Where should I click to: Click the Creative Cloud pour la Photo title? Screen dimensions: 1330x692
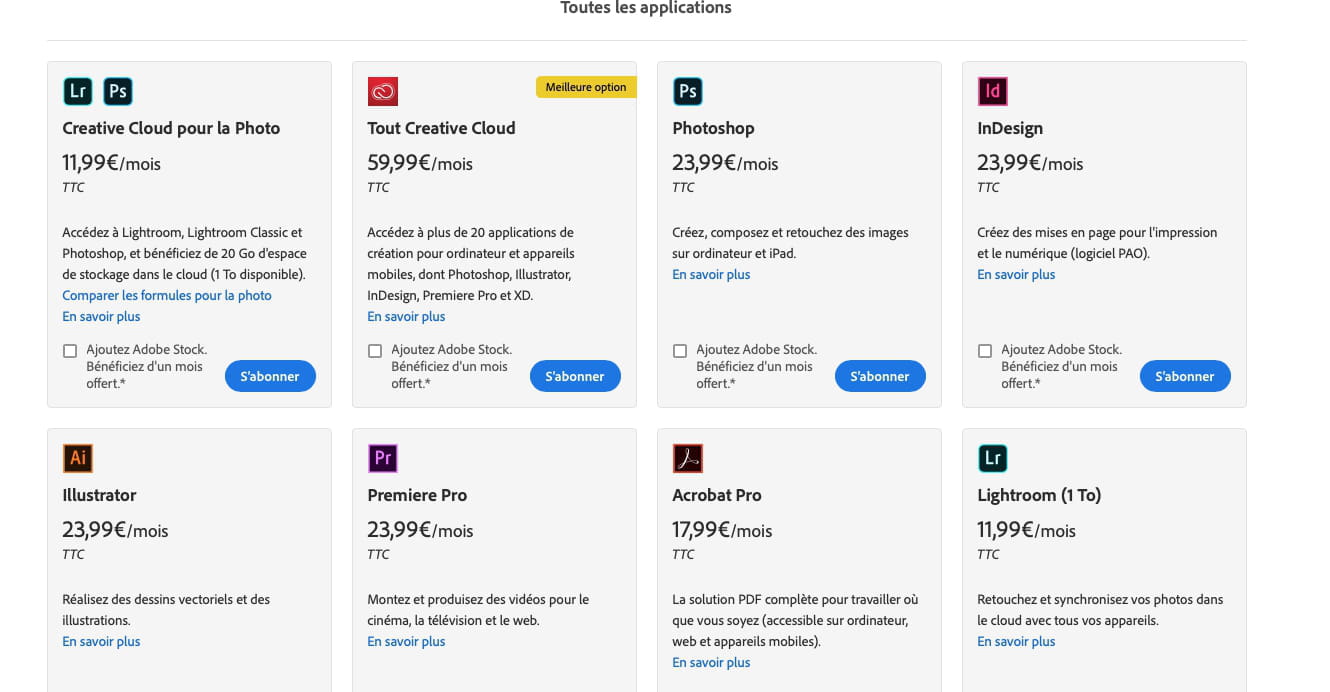coord(171,128)
